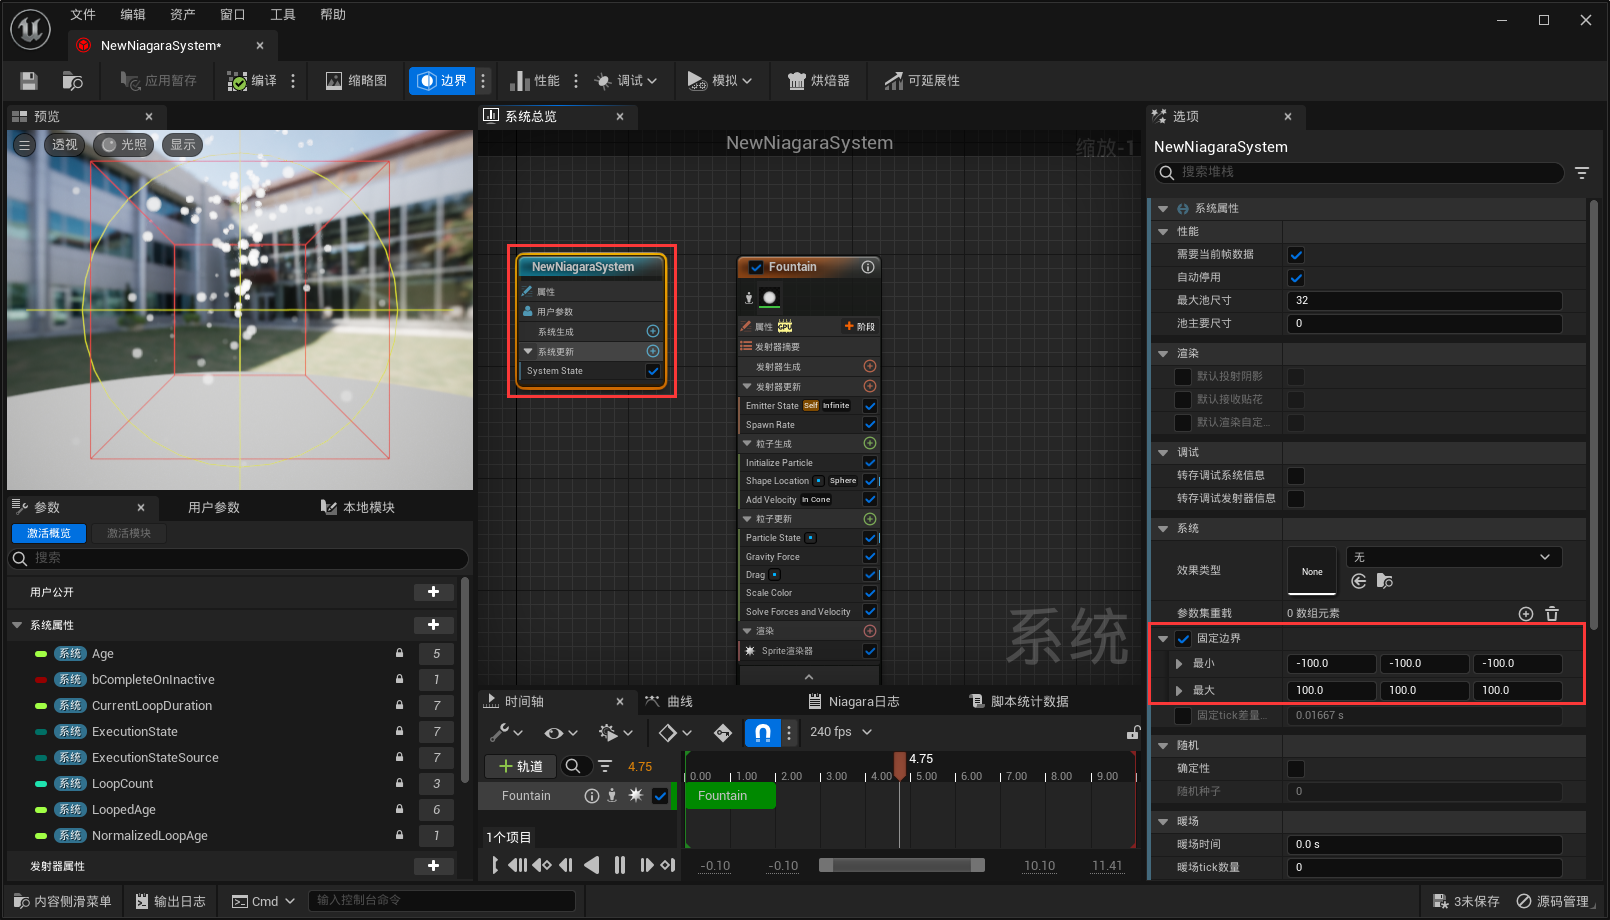Toggle the Sprite渲染器 checkbox
This screenshot has height=920, width=1610.
click(x=870, y=651)
